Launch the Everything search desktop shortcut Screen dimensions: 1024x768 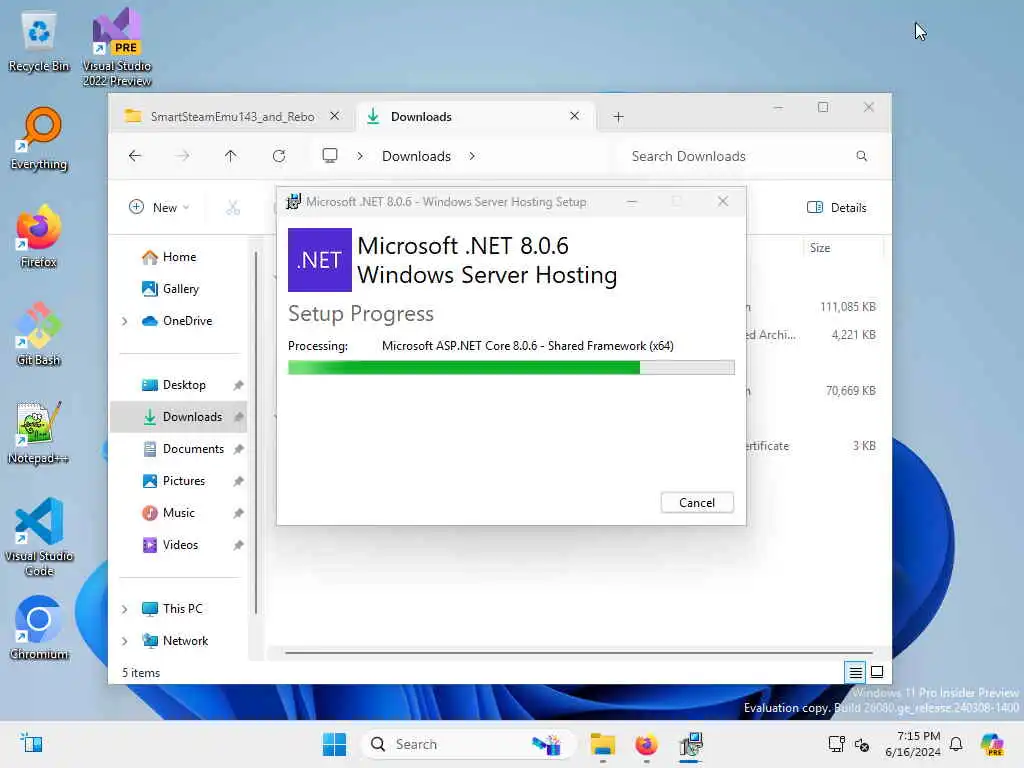point(39,138)
